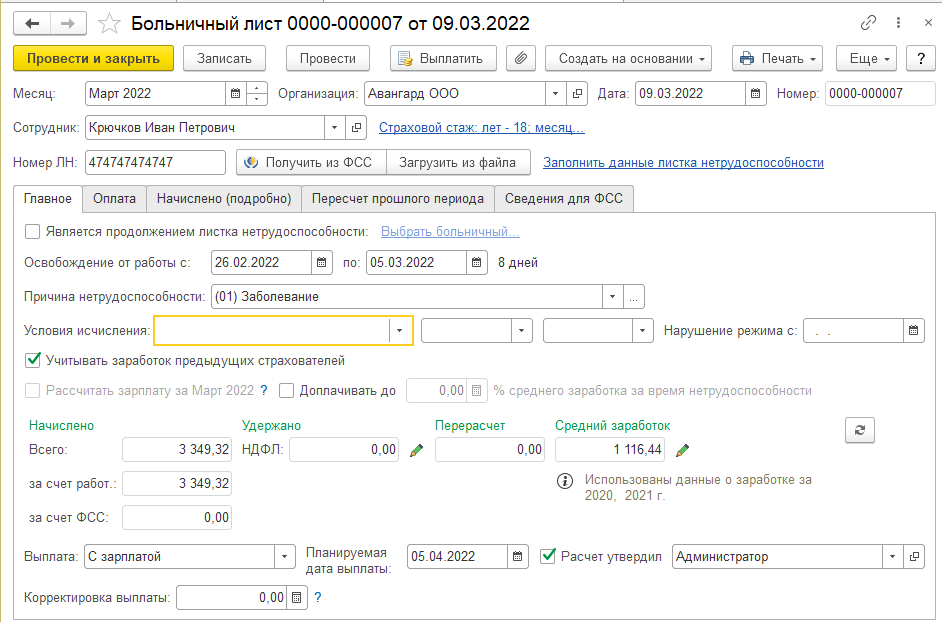Open Создать на основании dropdown menu
942x622 pixels.
click(x=628, y=58)
